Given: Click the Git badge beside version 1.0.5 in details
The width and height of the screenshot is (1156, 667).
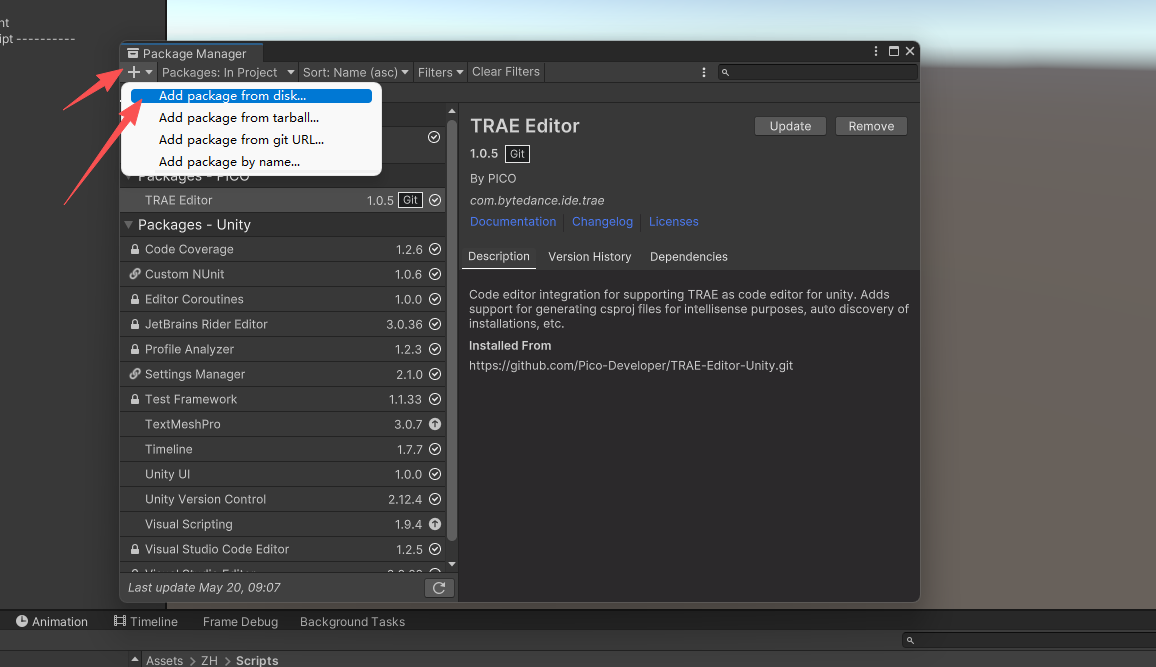Looking at the screenshot, I should 518,154.
